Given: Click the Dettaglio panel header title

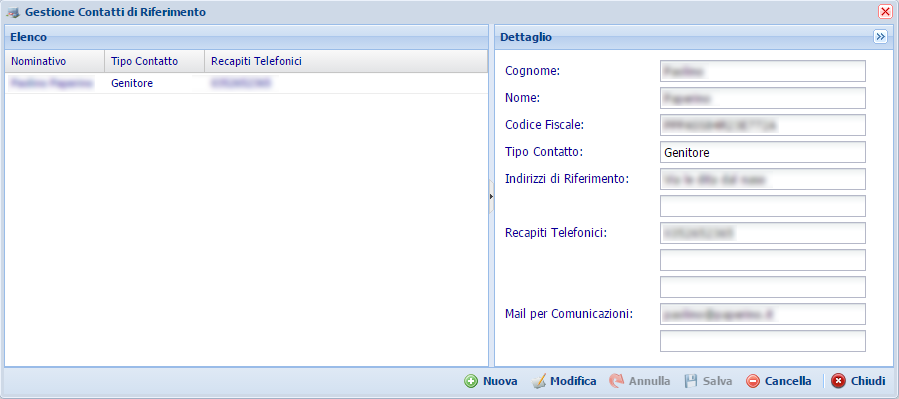Looking at the screenshot, I should click(x=526, y=37).
